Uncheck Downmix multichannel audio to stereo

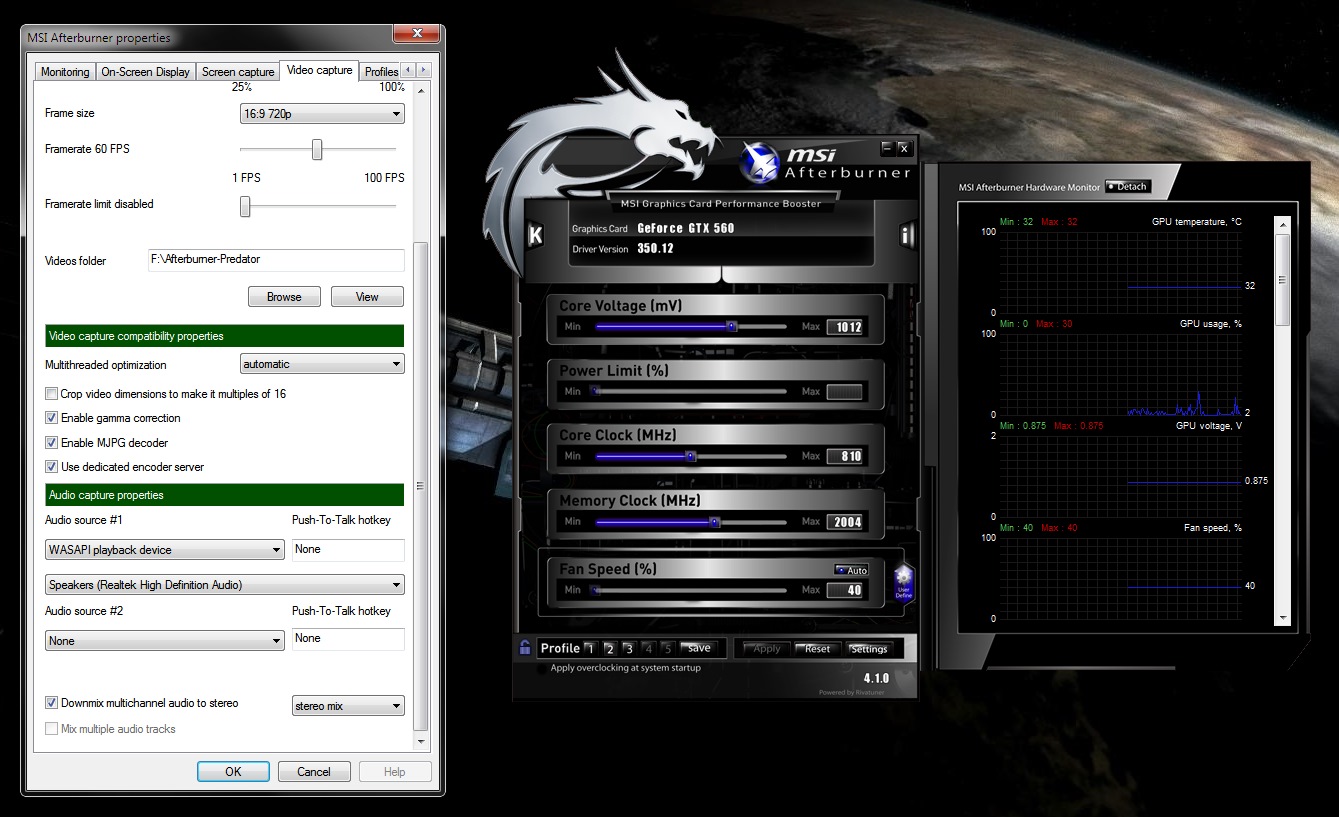[x=52, y=703]
